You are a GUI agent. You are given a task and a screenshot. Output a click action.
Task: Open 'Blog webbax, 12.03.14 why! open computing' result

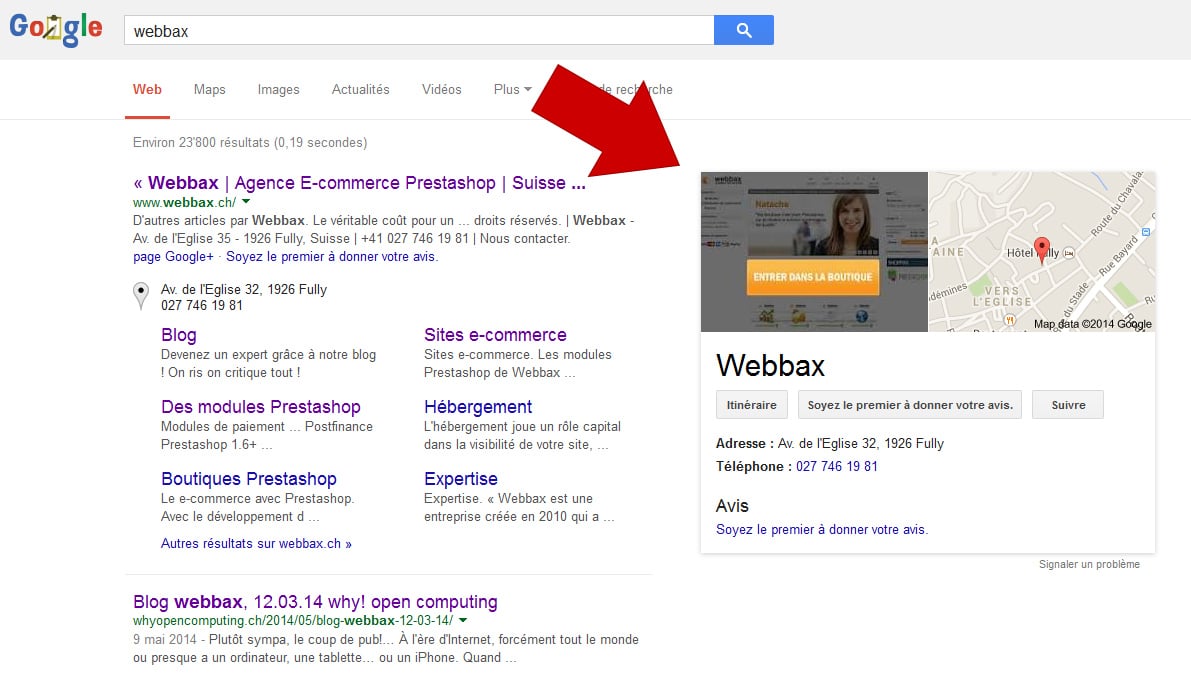point(315,602)
